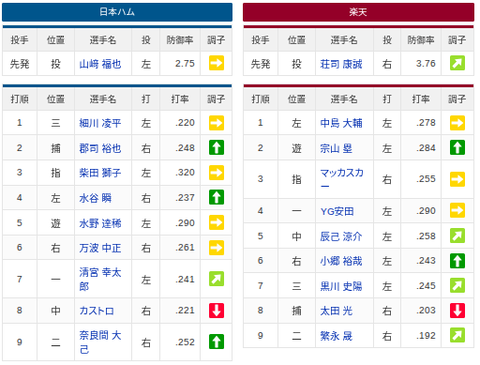Open 郡司 裕也 player link
Image resolution: width=480 pixels, height=365 pixels.
point(100,148)
